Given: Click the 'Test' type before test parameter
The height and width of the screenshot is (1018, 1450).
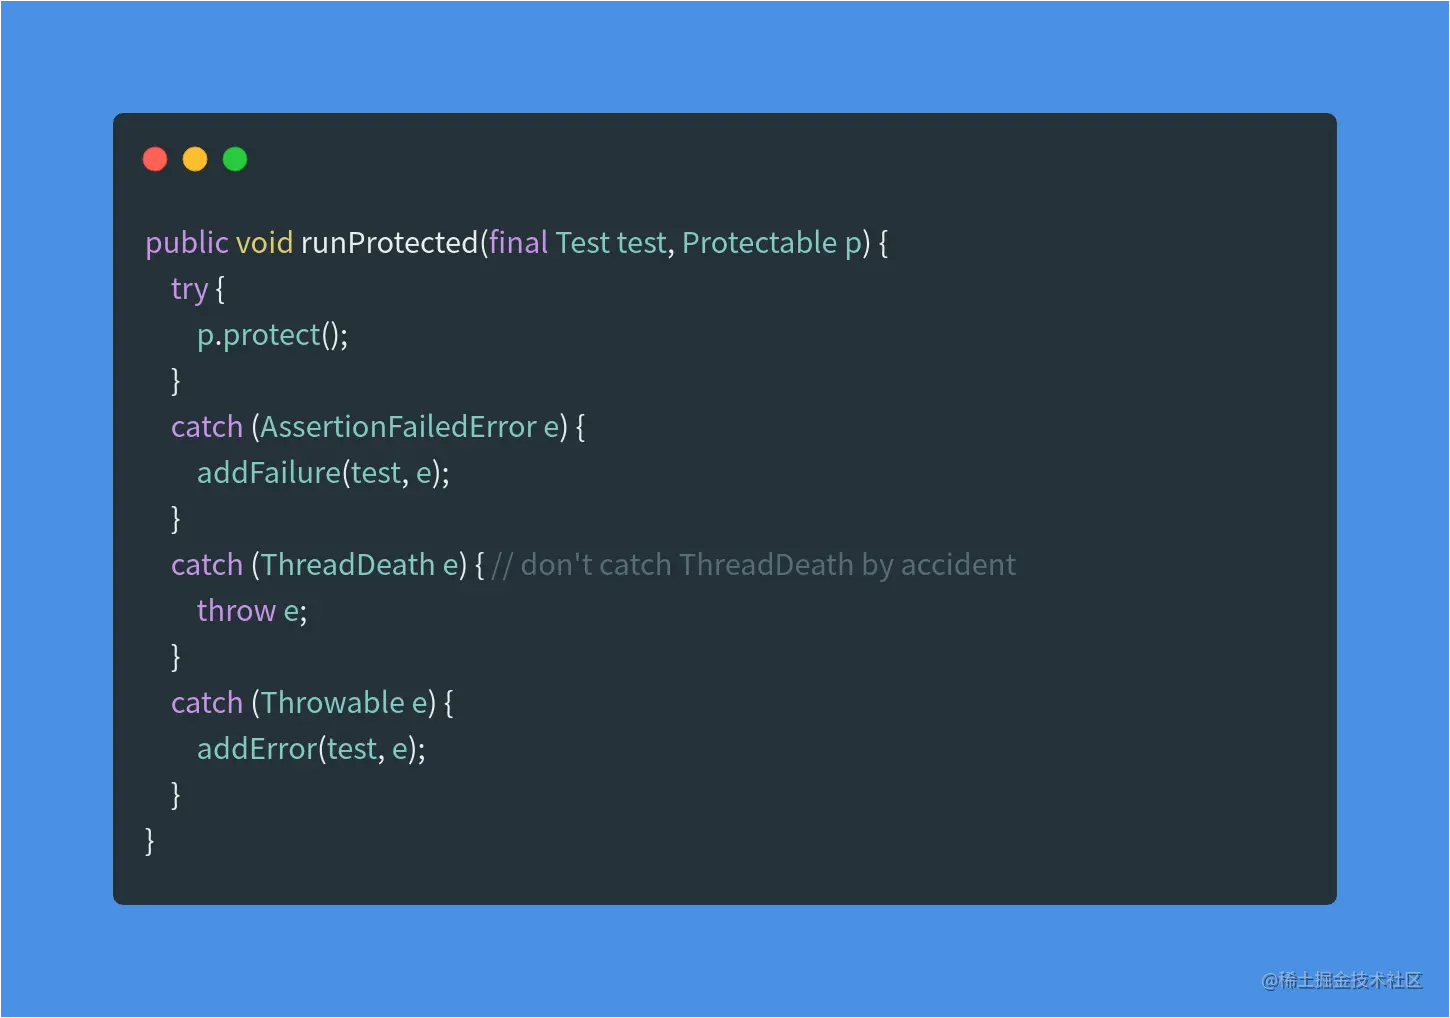Looking at the screenshot, I should point(582,243).
